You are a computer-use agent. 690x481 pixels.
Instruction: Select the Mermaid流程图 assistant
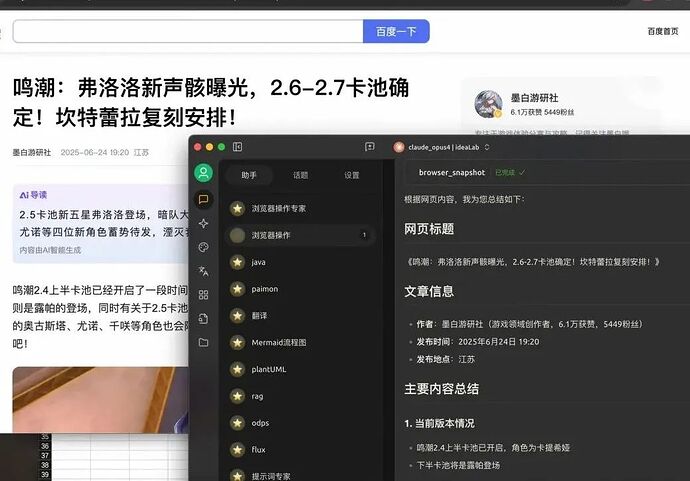tap(279, 342)
